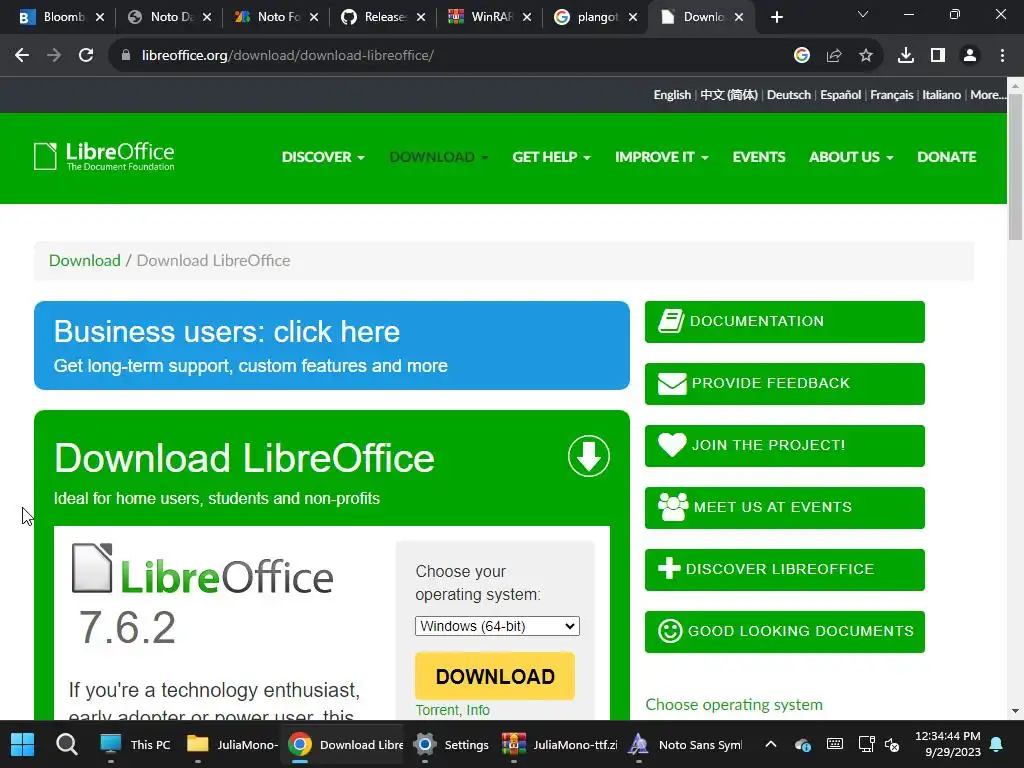The image size is (1024, 768).
Task: Bookmark this page with the star icon
Action: click(866, 56)
